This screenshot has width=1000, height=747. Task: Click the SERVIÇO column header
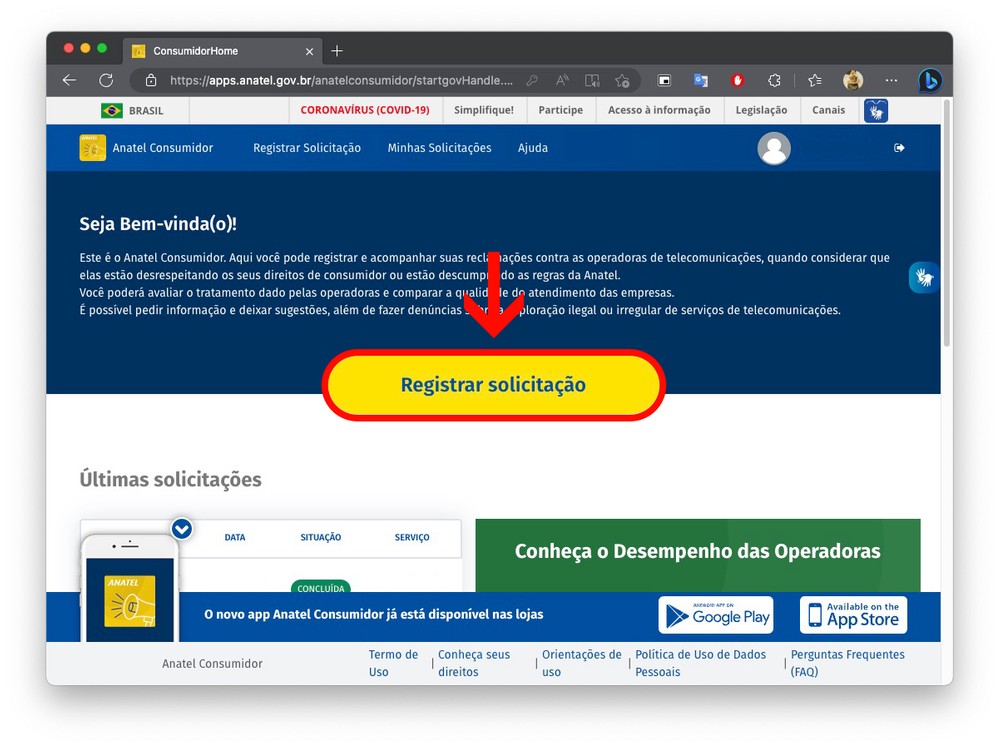[412, 538]
